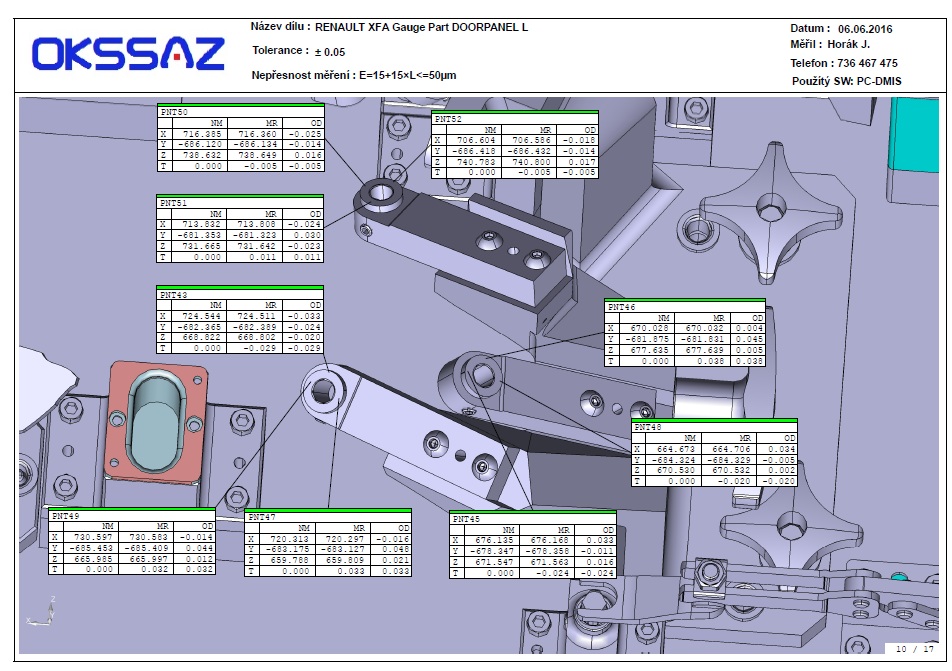The image size is (952, 671).
Task: Select the tolerance value "± 0.05"
Action: point(330,52)
